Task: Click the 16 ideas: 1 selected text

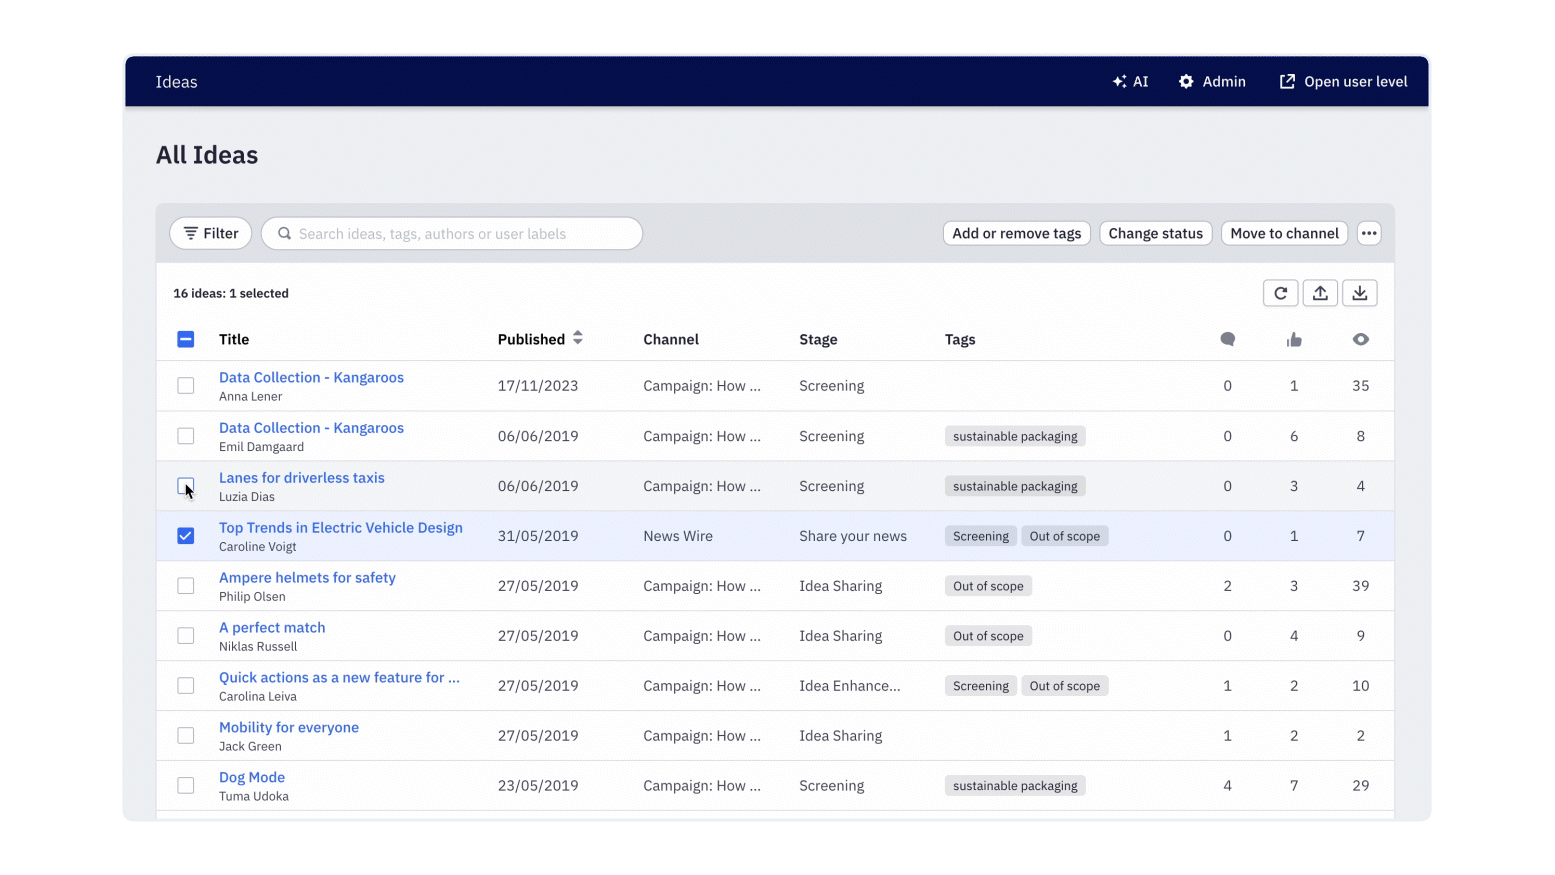Action: click(231, 293)
